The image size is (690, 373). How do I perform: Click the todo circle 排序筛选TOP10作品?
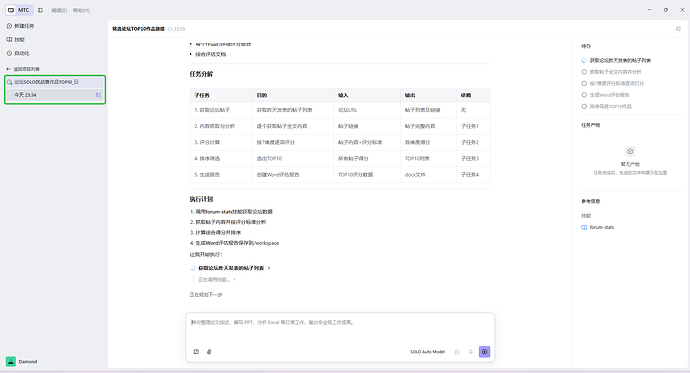point(584,106)
